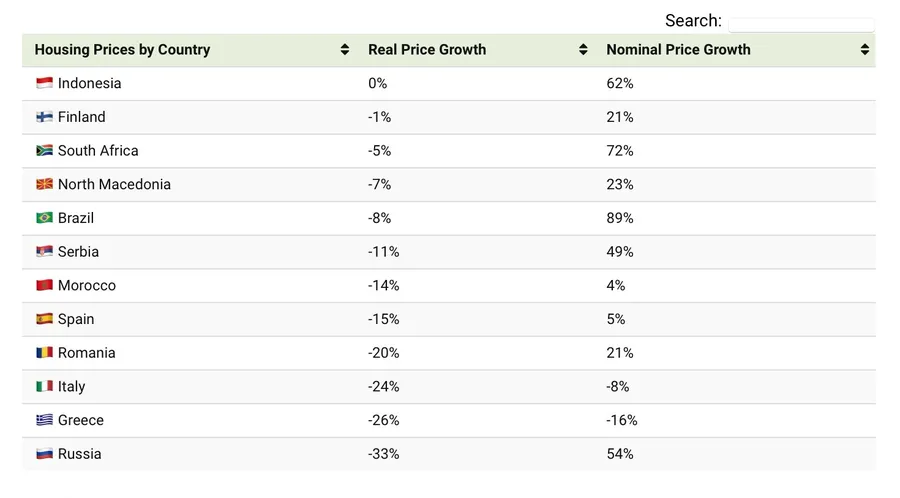Click the Italy flag icon
Screen dimensions: 900x498
coord(44,386)
